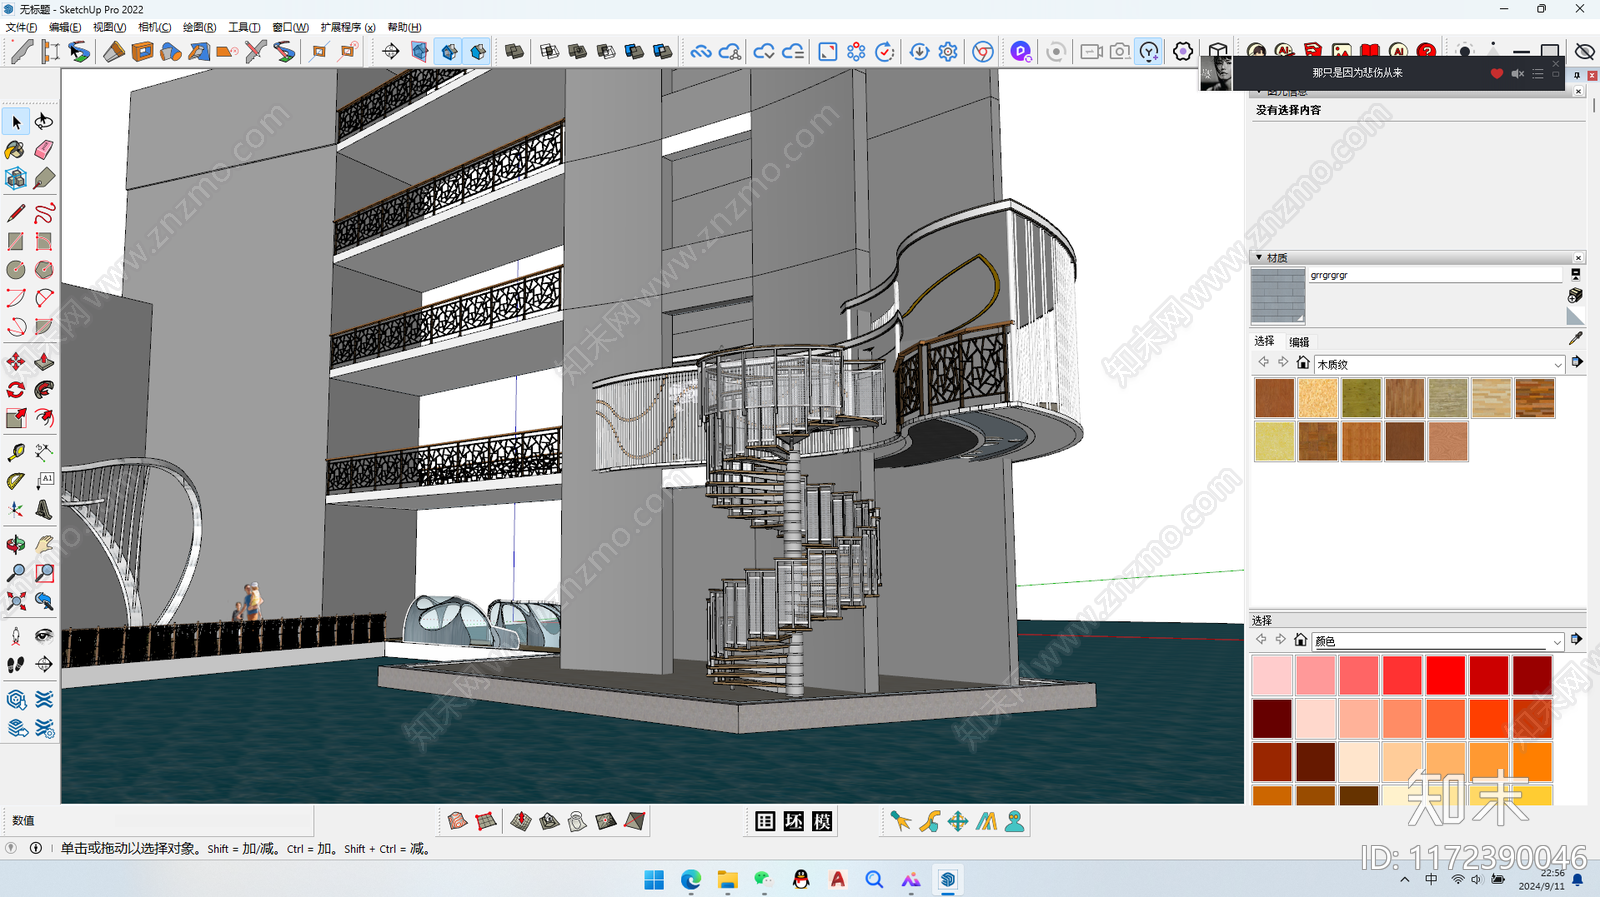The width and height of the screenshot is (1600, 897).
Task: Pin the default tray panel
Action: tap(1577, 75)
